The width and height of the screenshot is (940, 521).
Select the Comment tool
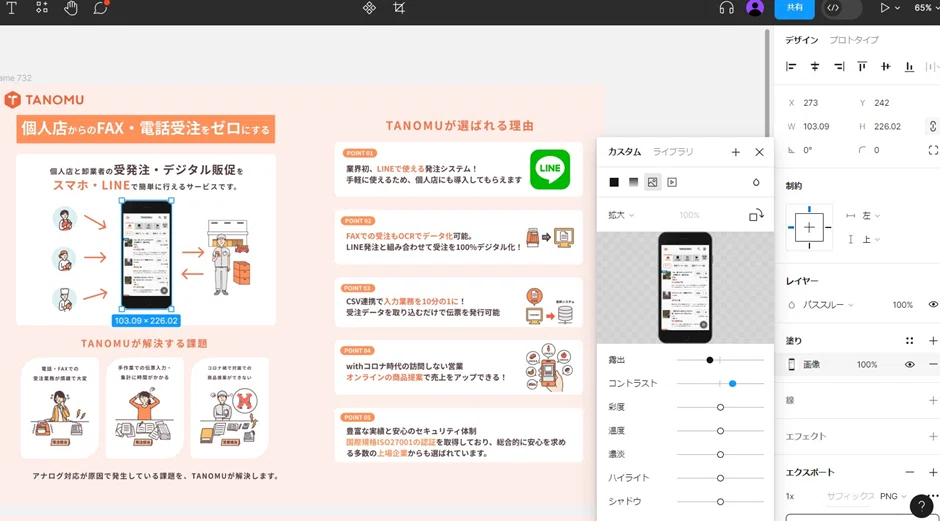[100, 8]
